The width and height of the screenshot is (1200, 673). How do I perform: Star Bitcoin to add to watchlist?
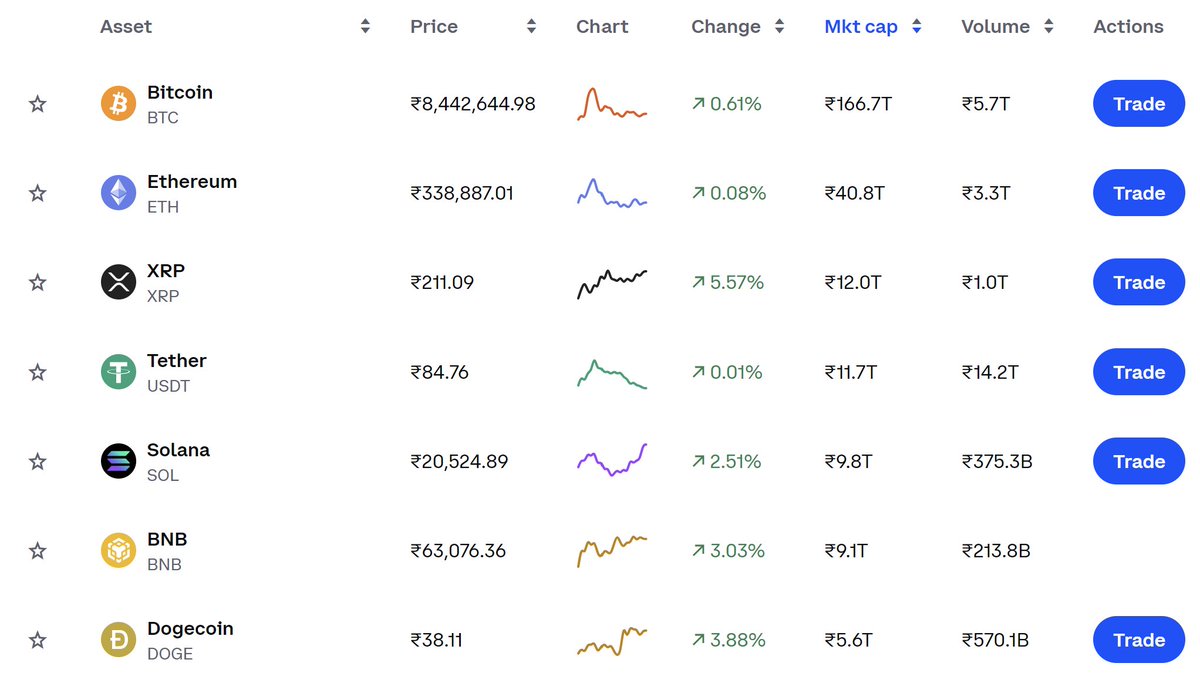click(x=37, y=104)
